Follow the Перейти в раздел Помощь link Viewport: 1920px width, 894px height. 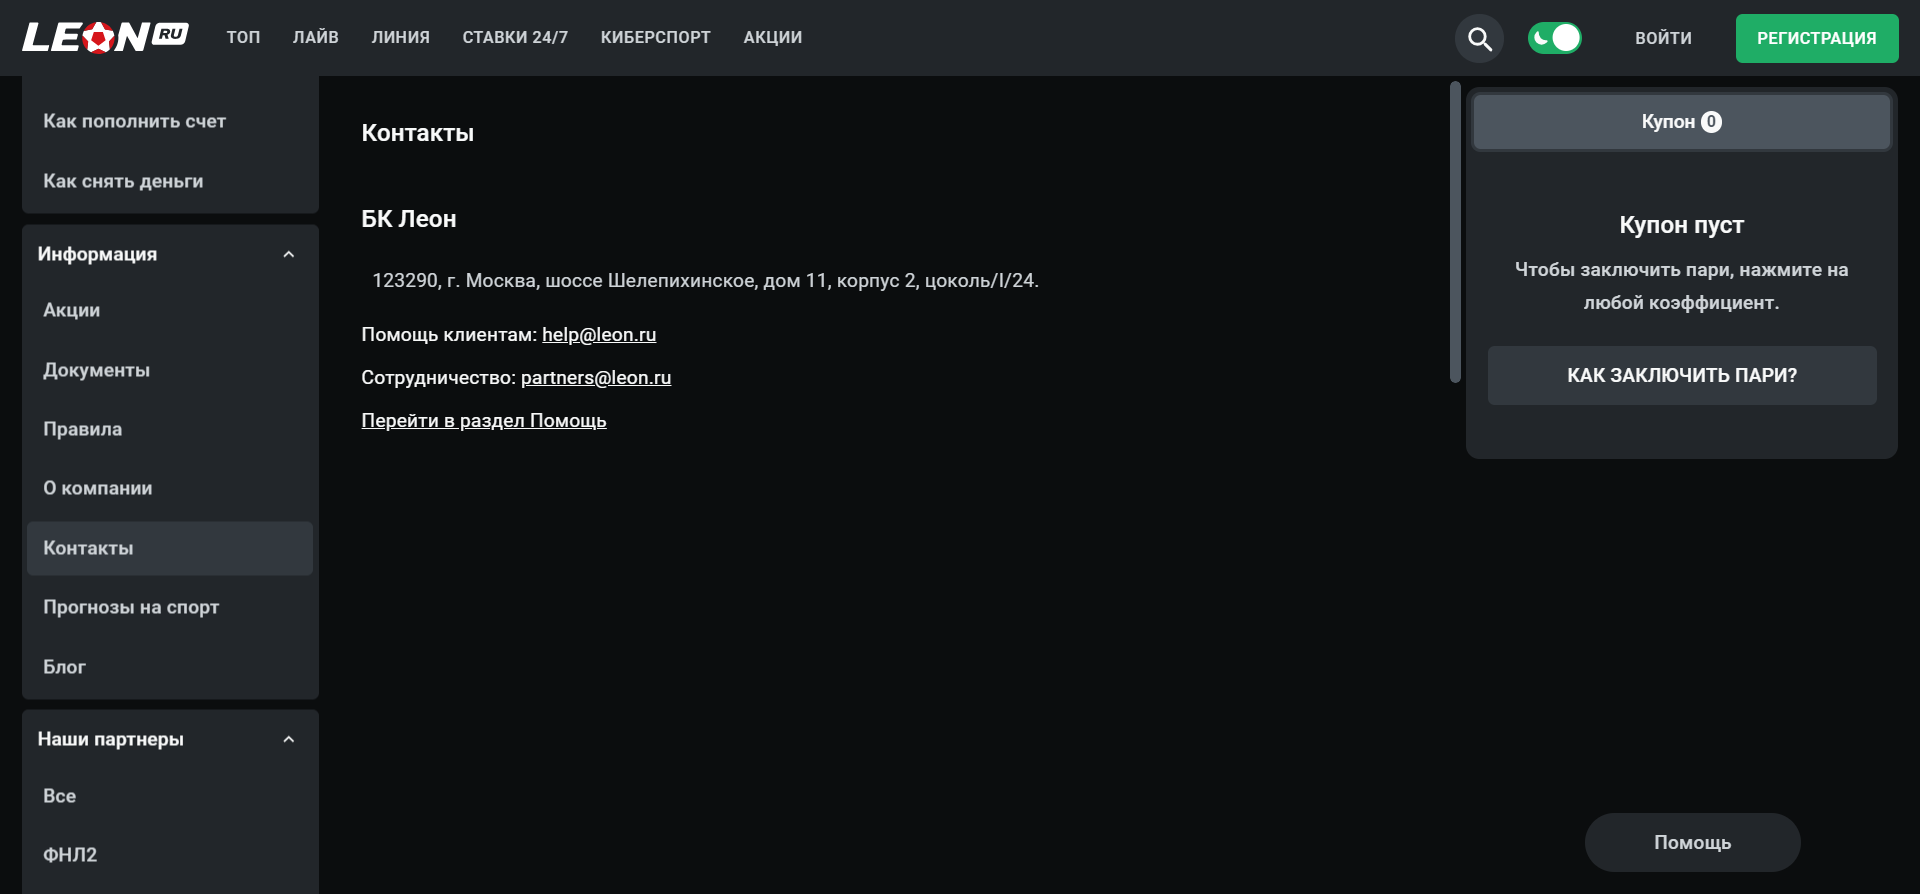click(x=484, y=421)
